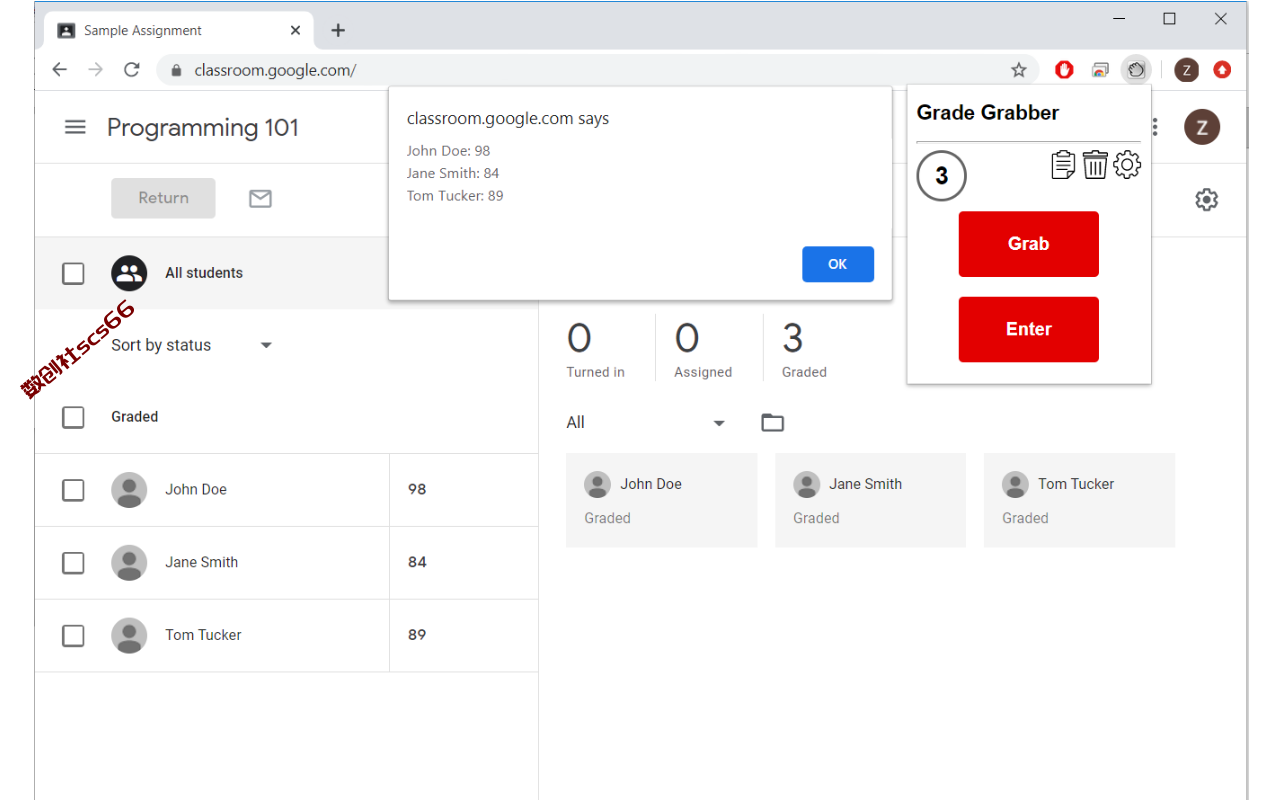Click the grade count circle showing 3

941,176
